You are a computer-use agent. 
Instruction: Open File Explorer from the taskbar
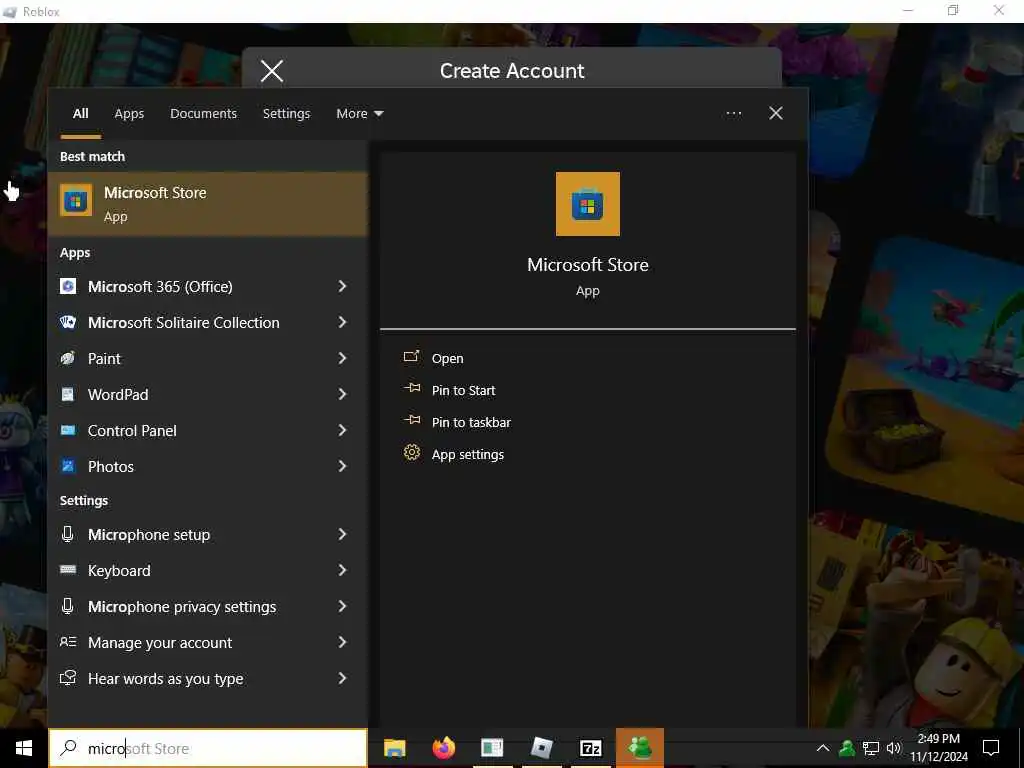coord(394,748)
